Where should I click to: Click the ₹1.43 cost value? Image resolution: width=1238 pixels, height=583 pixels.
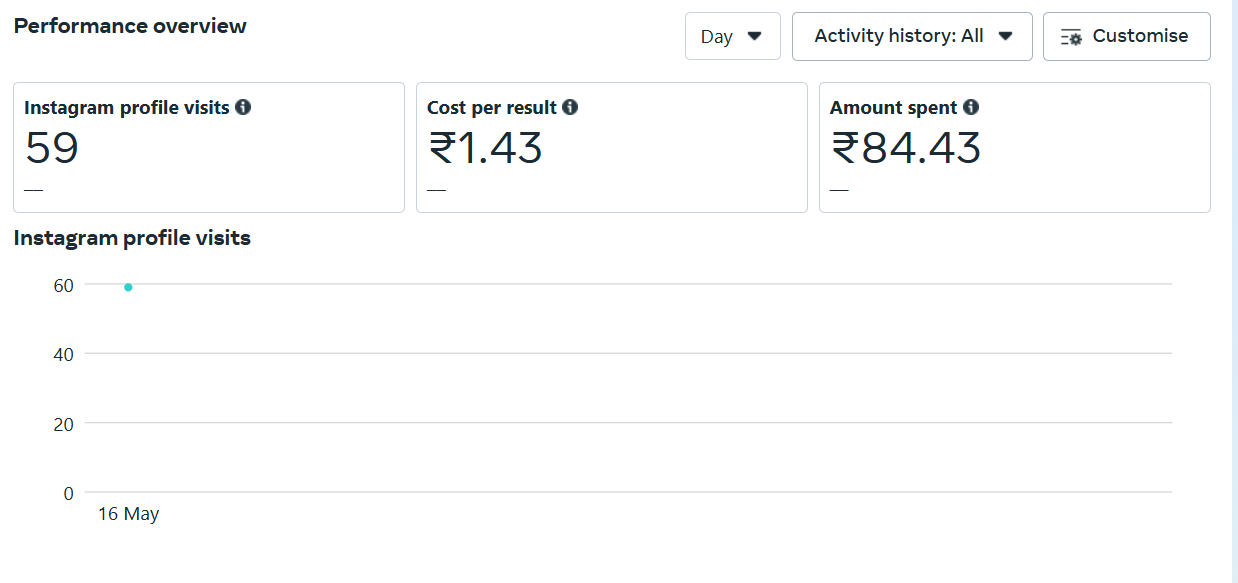tap(485, 148)
